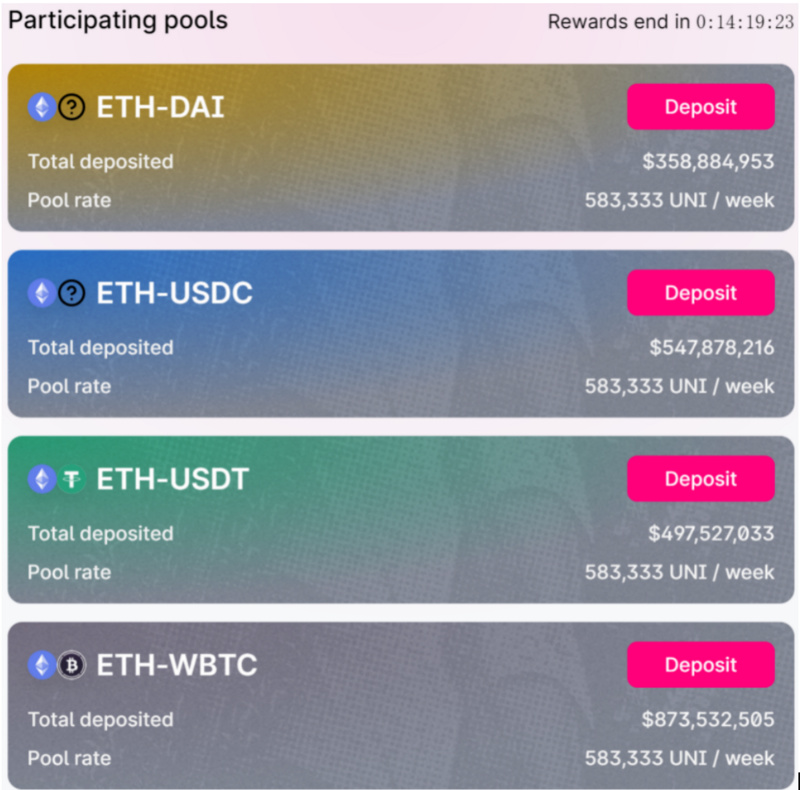This screenshot has width=800, height=790.
Task: Click the Ethereum icon in ETH-USDT pool
Action: (x=42, y=479)
